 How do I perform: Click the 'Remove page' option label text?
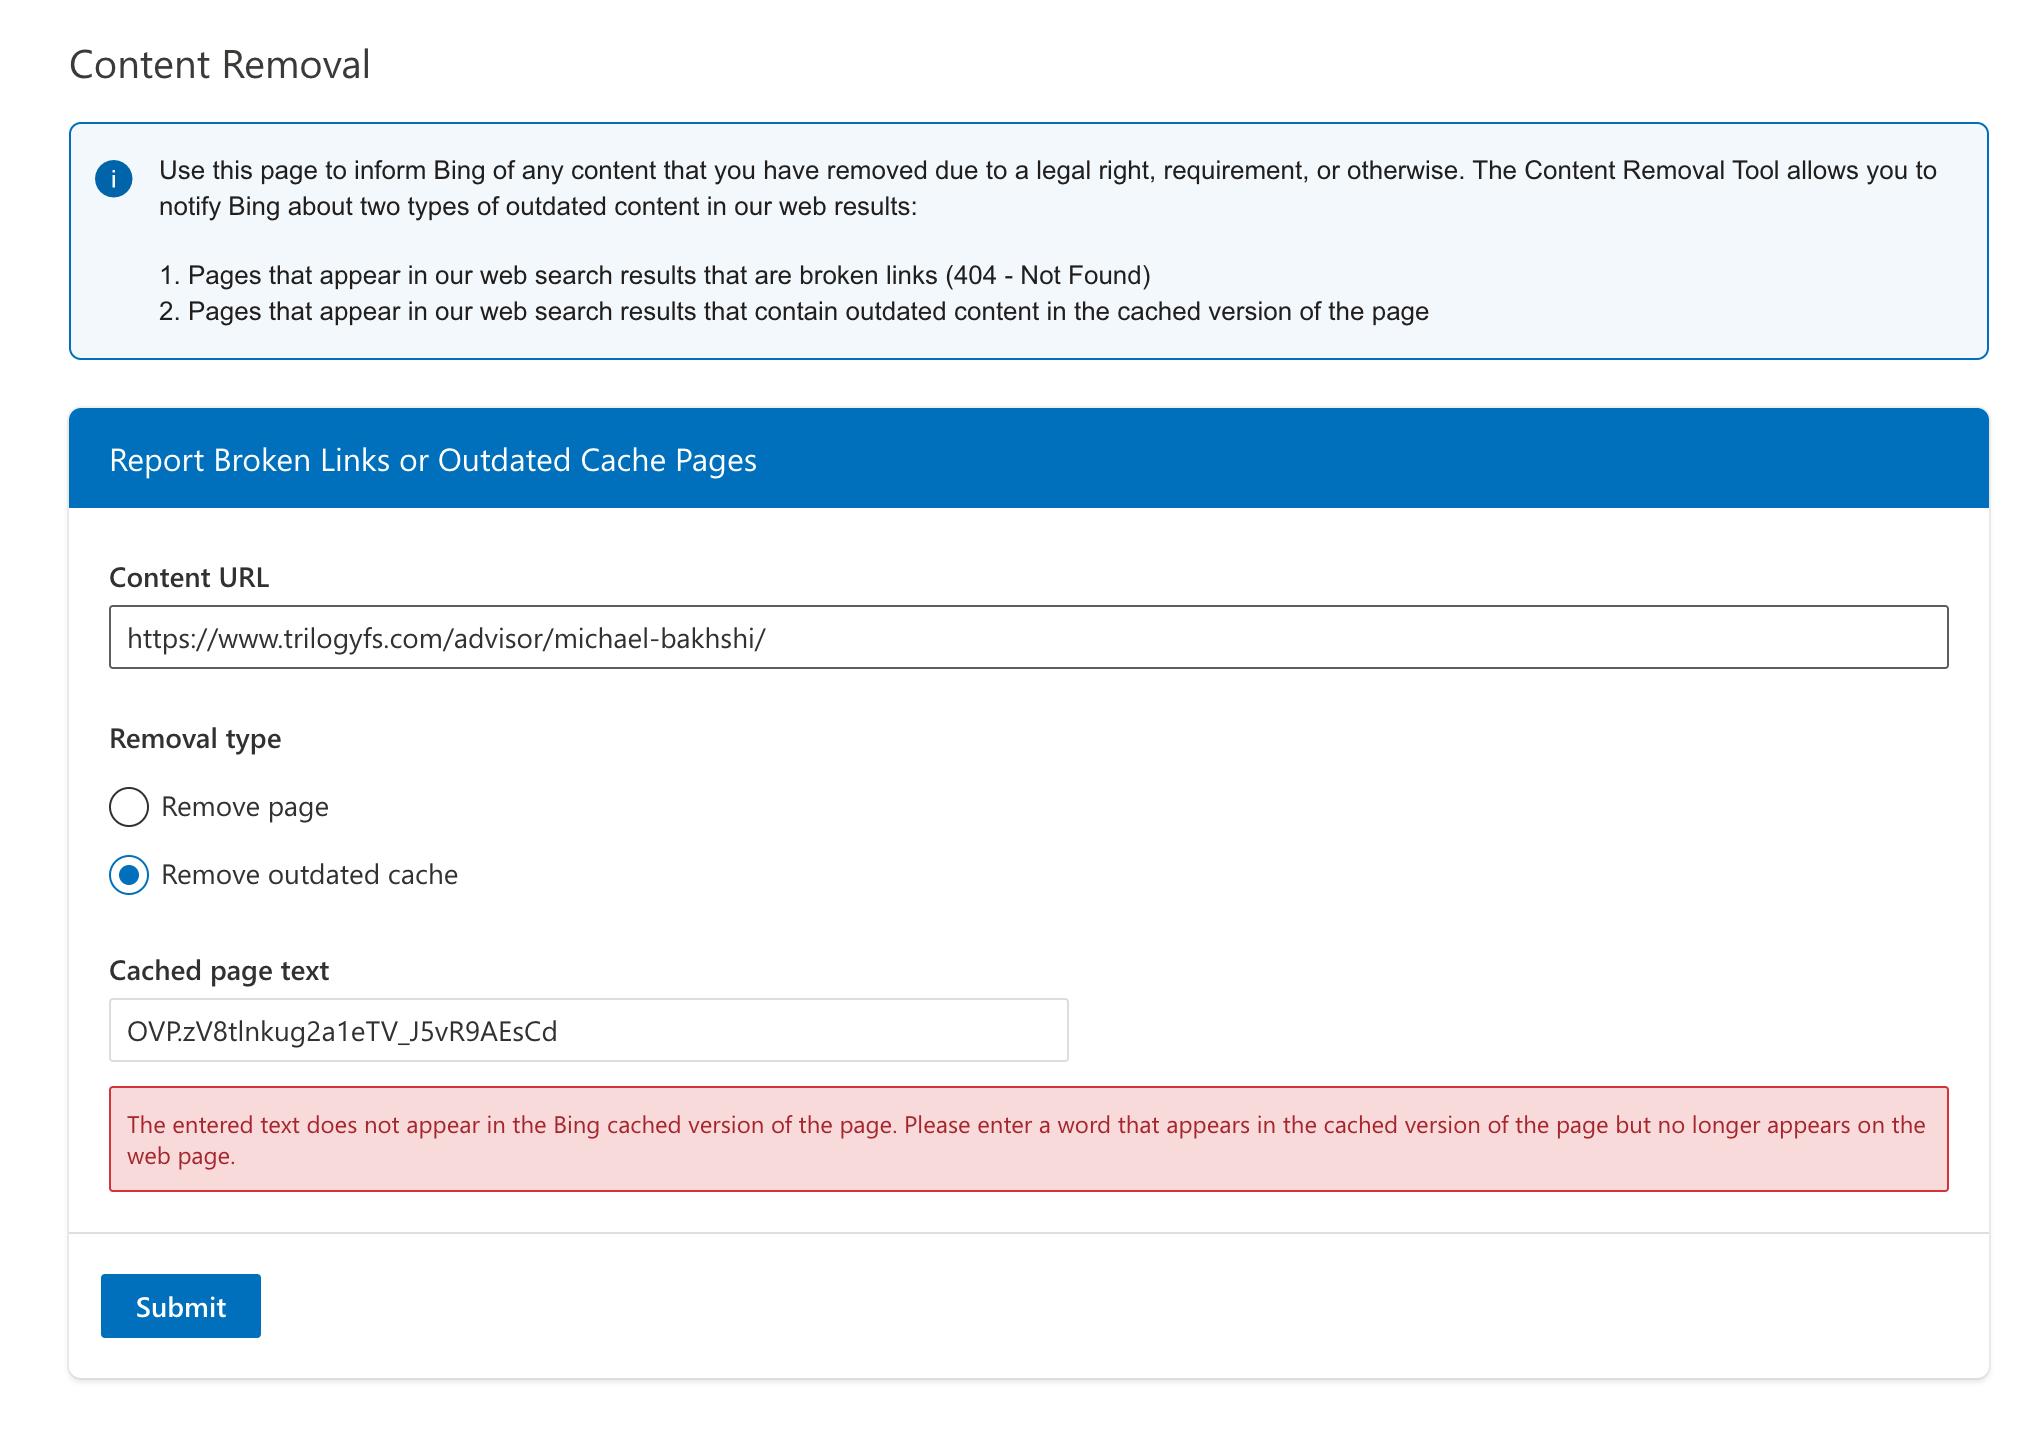tap(245, 807)
